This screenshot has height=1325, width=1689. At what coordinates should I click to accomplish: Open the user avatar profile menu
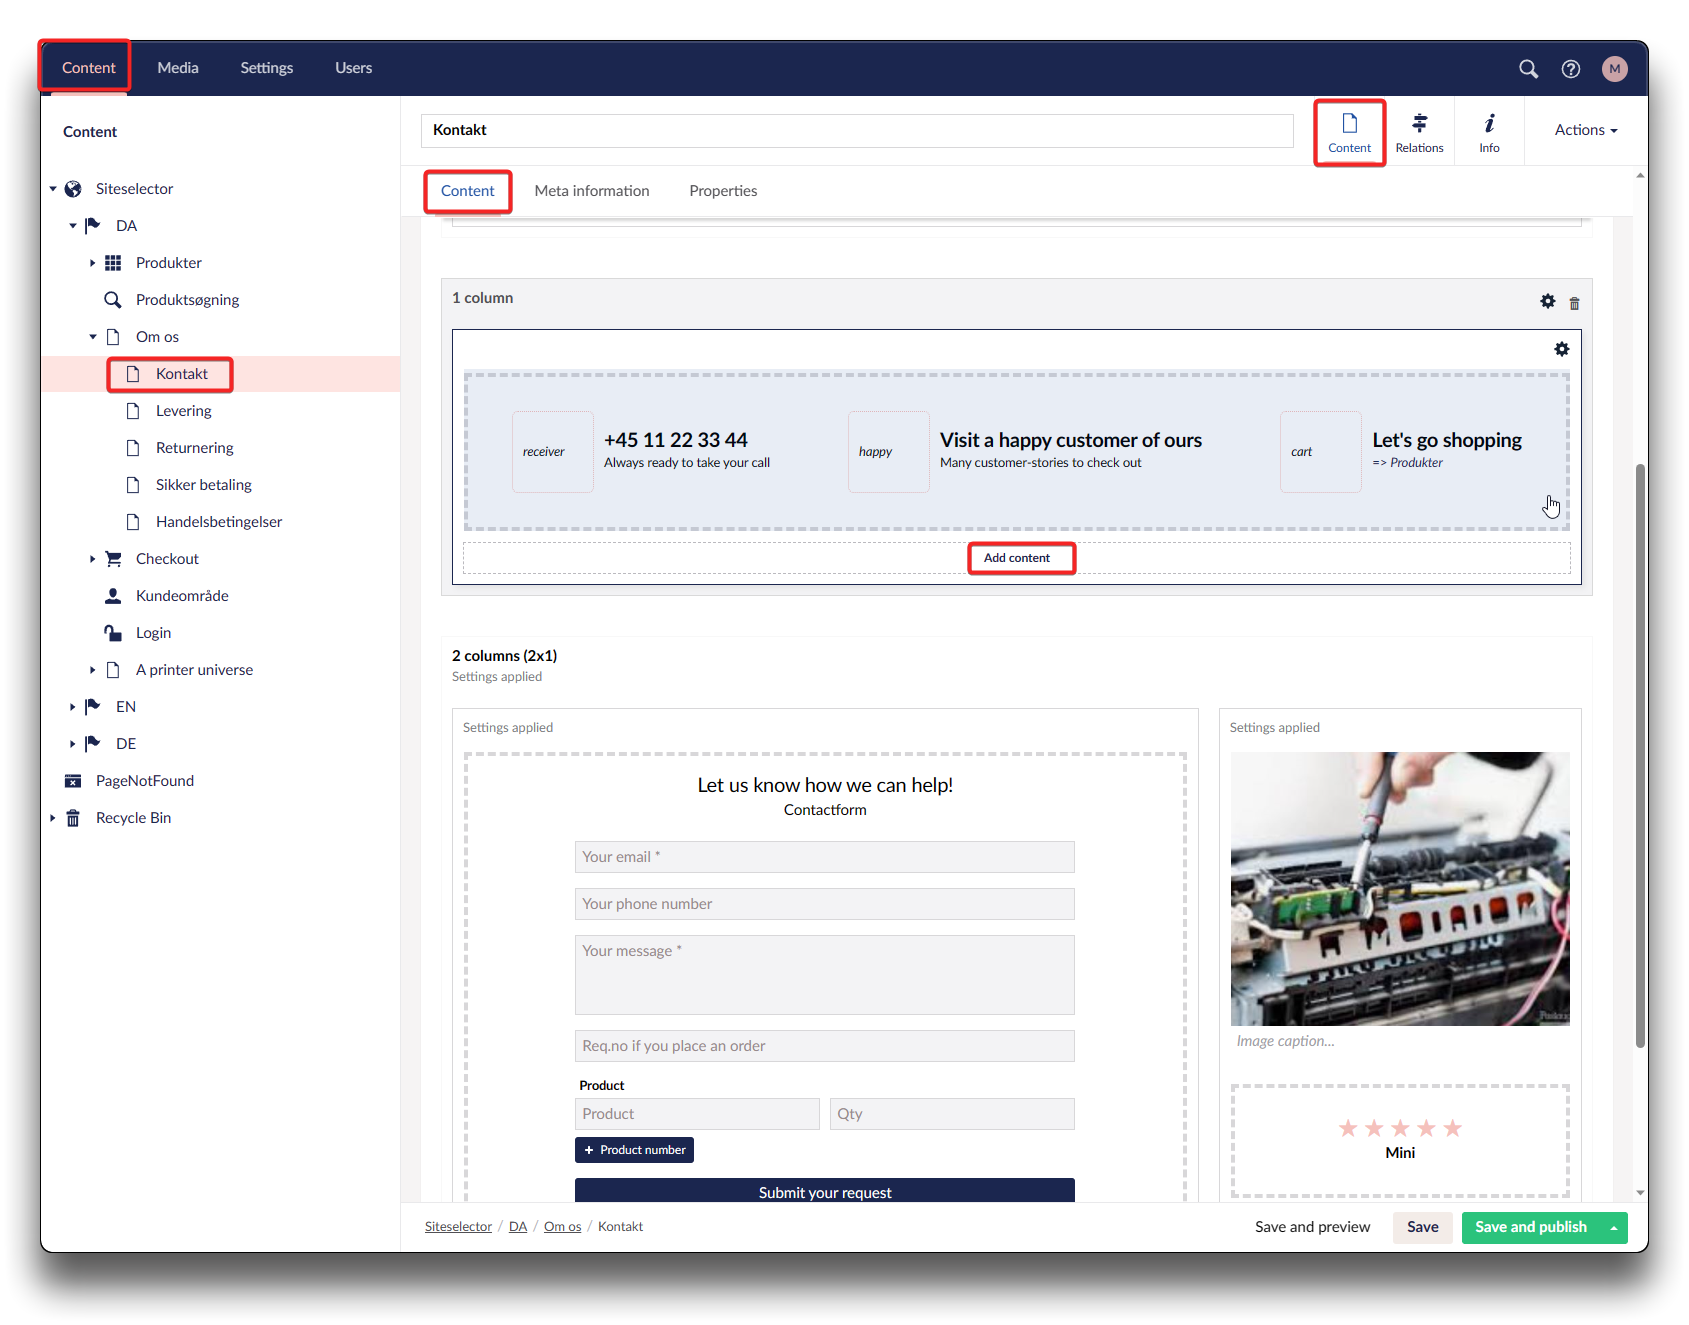1614,68
